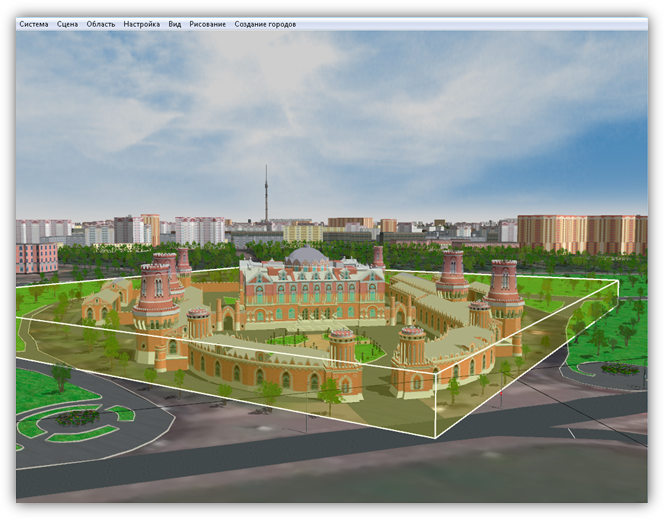Open the Создание городов menu
Screen dimensions: 664x520
(264, 24)
